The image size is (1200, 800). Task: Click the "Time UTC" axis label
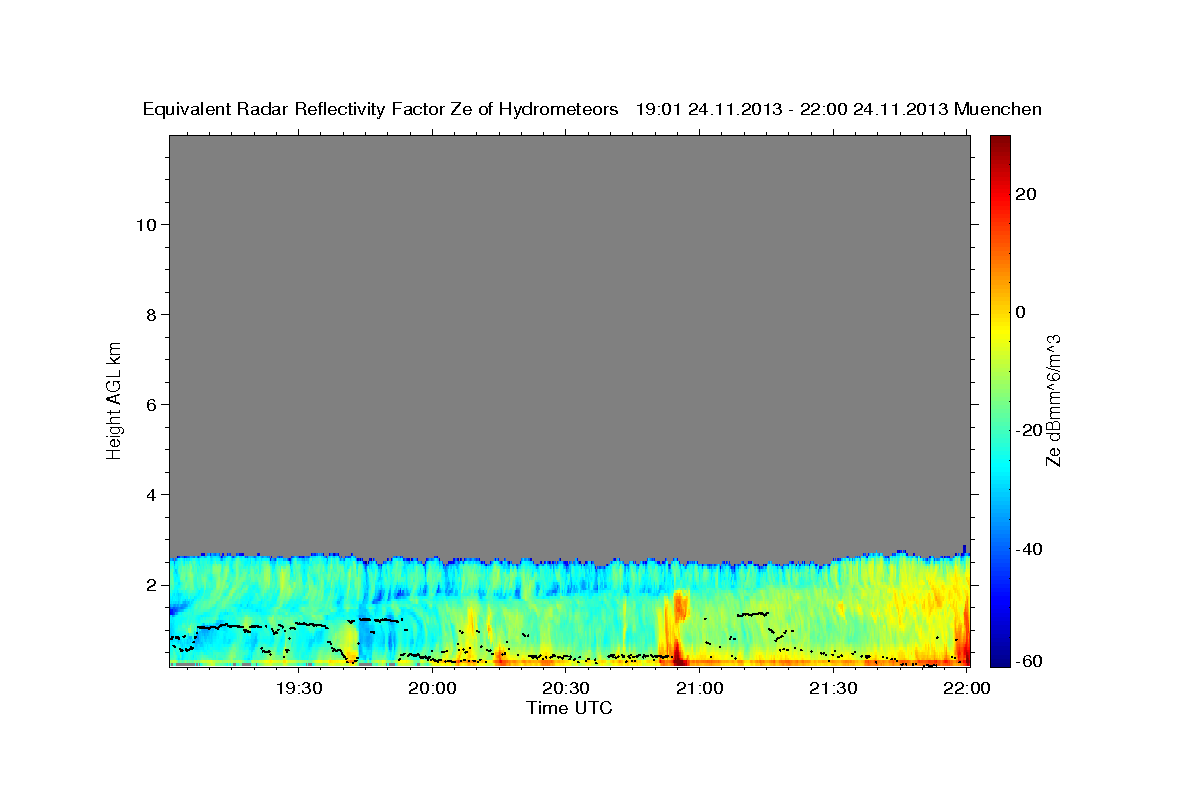569,708
